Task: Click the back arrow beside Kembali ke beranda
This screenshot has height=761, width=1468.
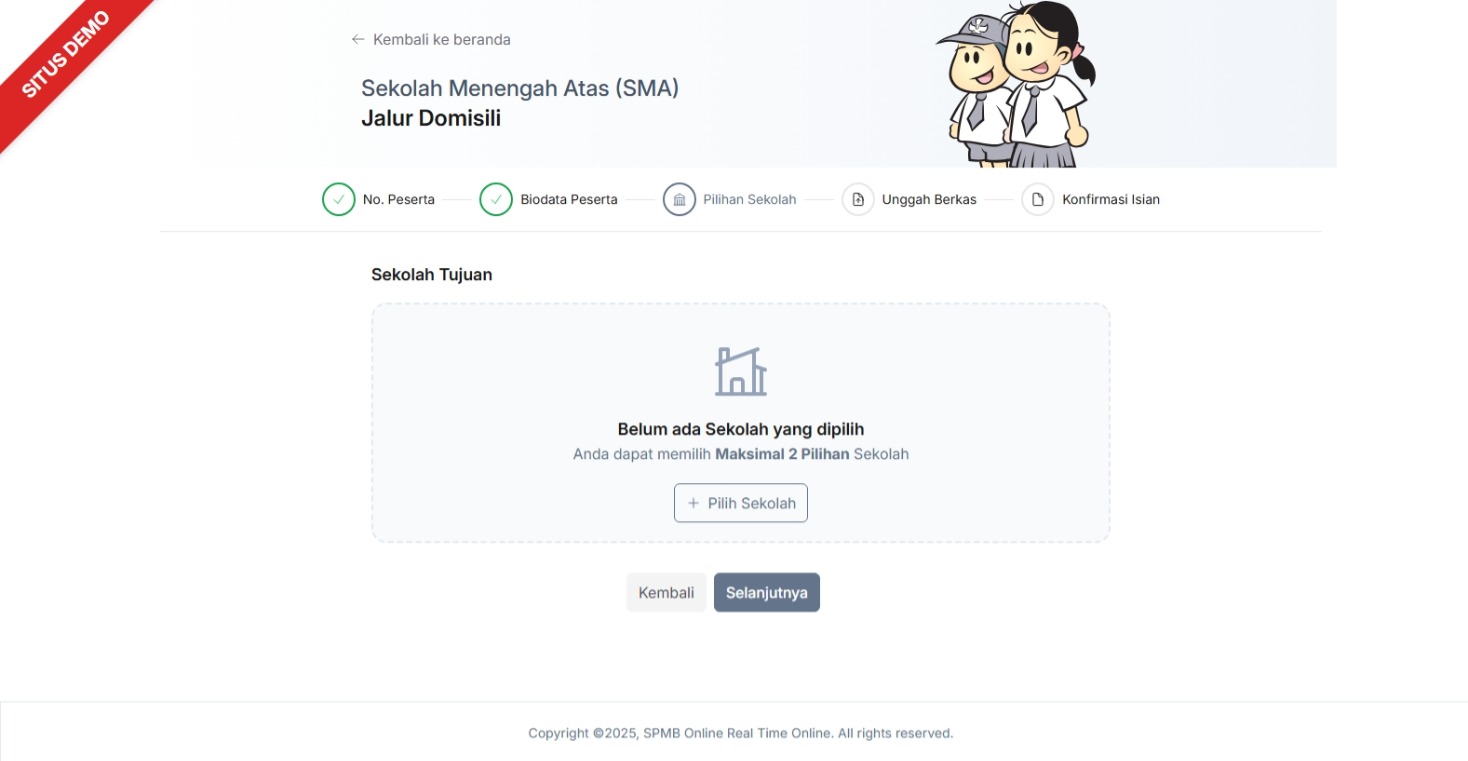Action: pyautogui.click(x=357, y=39)
